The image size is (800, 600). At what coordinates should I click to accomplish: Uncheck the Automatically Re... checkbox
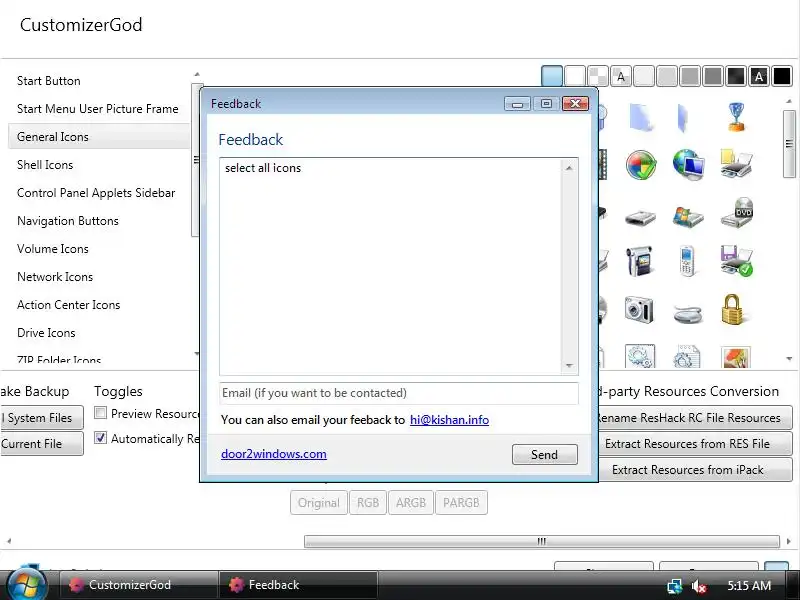point(101,438)
